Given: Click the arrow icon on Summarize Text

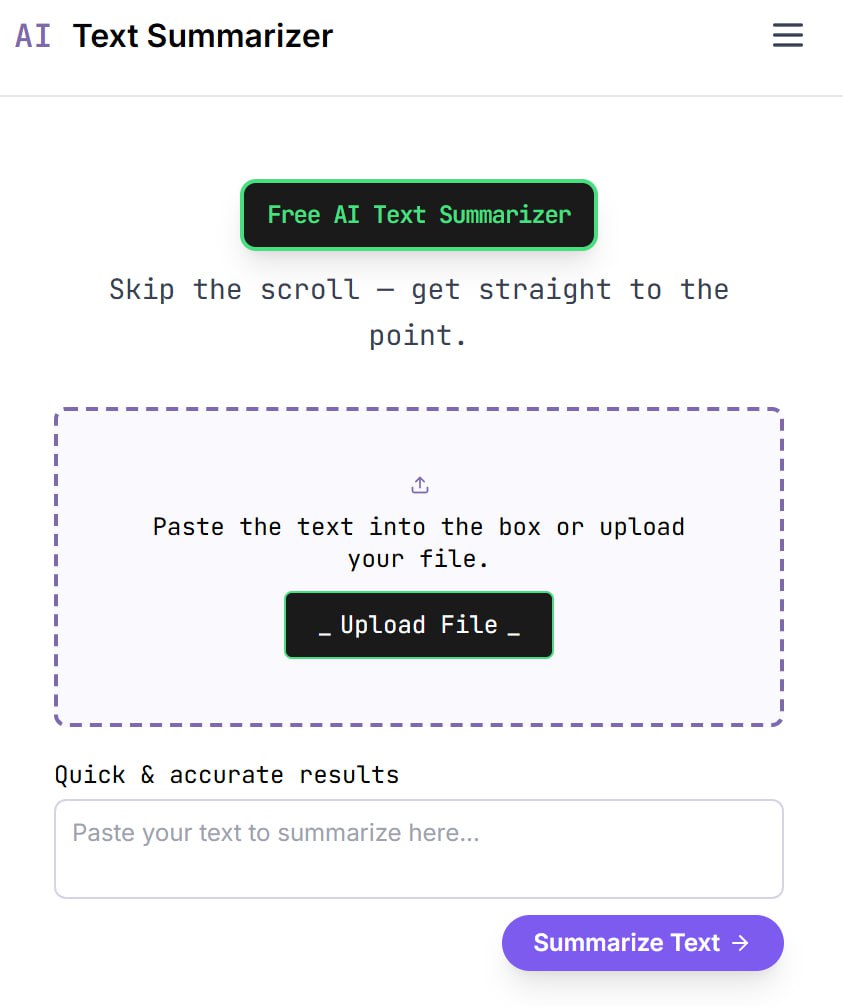Looking at the screenshot, I should 741,943.
